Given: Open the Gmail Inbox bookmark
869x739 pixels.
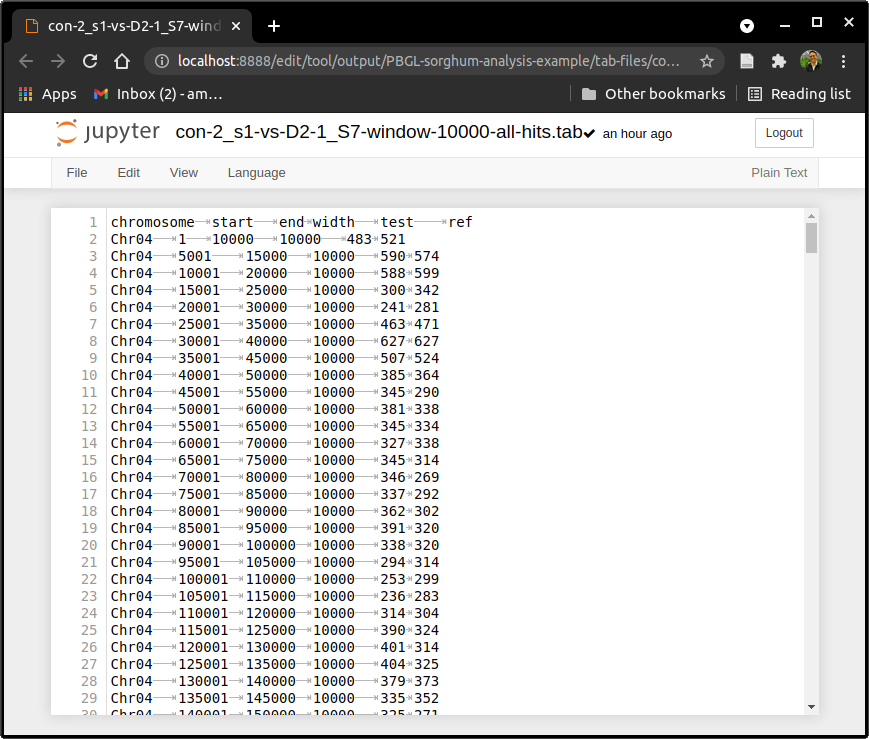Looking at the screenshot, I should (158, 94).
